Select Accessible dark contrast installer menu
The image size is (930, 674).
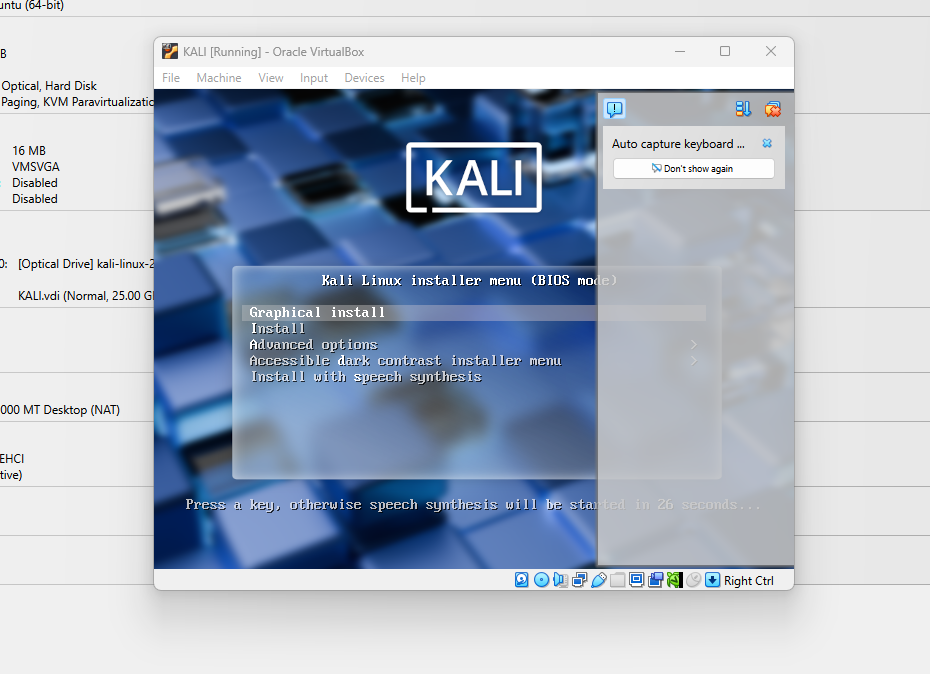405,361
